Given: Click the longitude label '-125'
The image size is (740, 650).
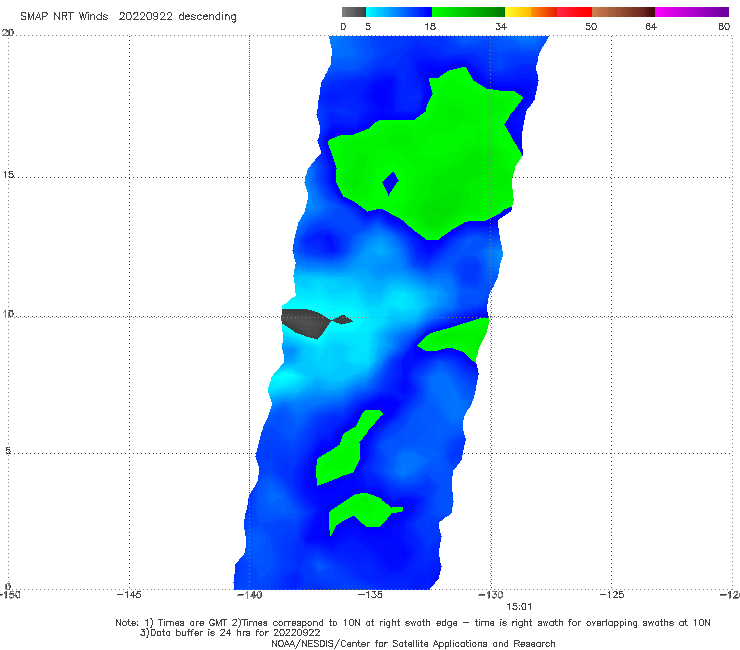Looking at the screenshot, I should tap(612, 595).
